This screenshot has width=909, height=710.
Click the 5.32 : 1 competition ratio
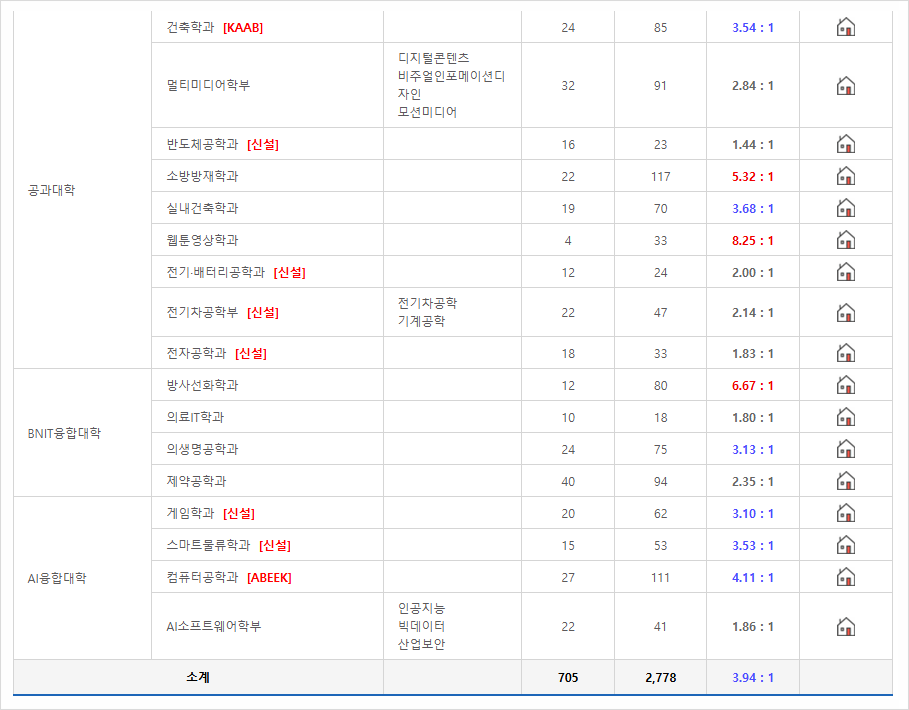pos(752,177)
